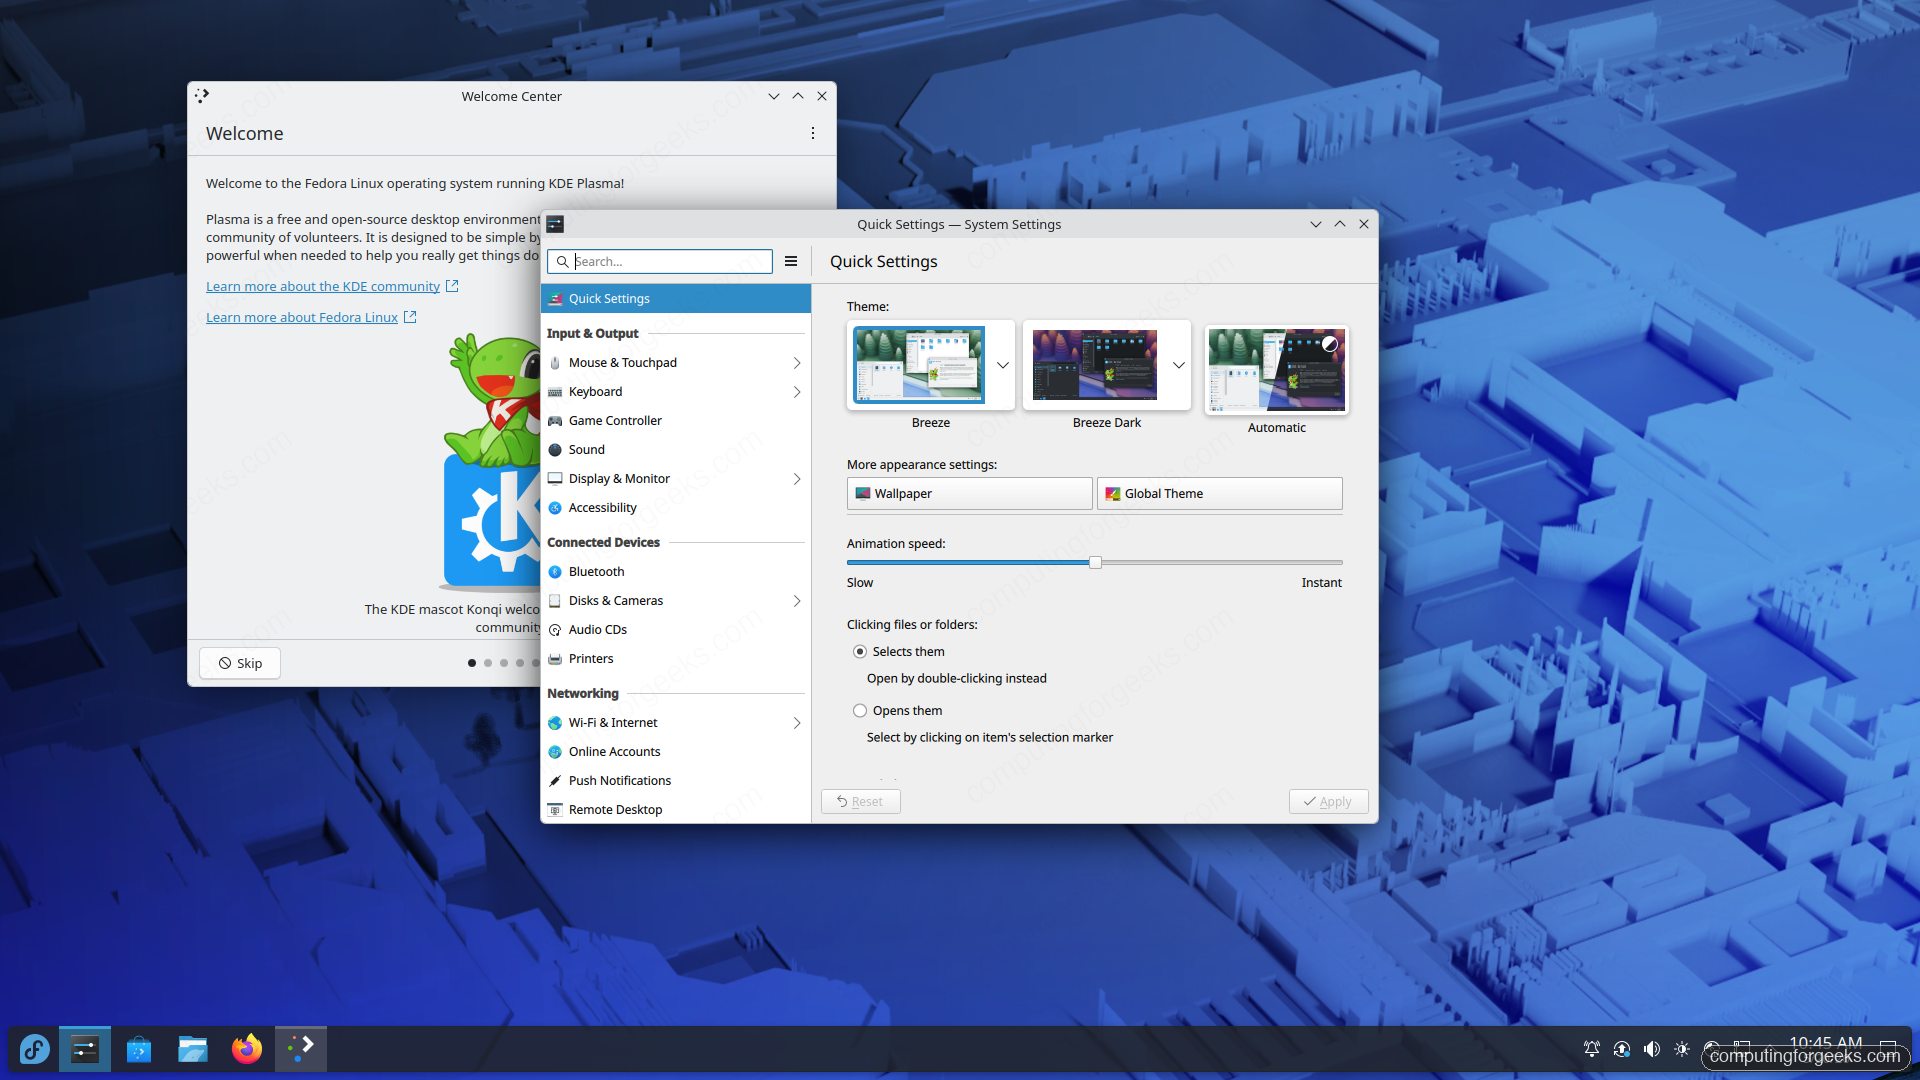This screenshot has width=1920, height=1080.
Task: Open the System Settings hamburger menu
Action: click(x=791, y=261)
